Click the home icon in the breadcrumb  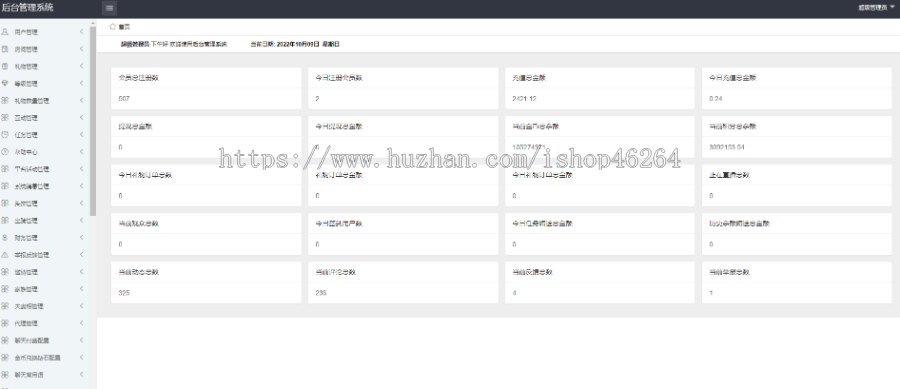click(x=112, y=26)
